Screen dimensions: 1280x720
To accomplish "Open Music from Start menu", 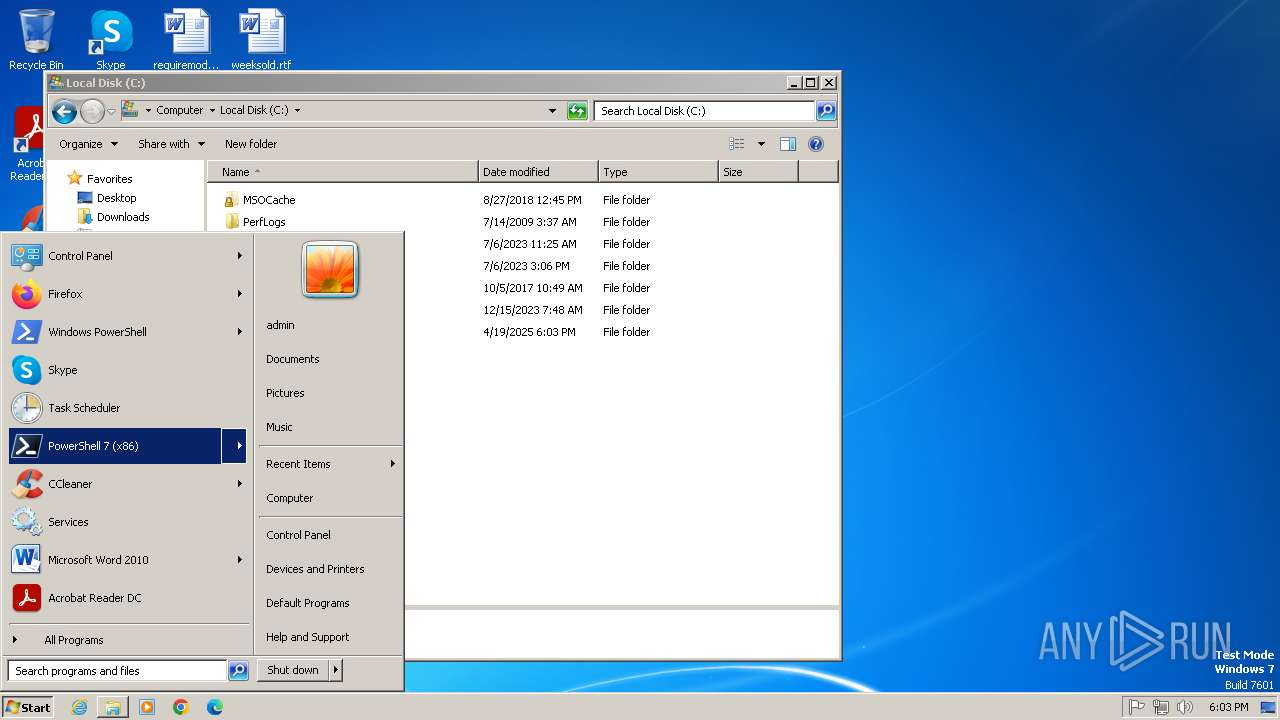I will pos(279,427).
